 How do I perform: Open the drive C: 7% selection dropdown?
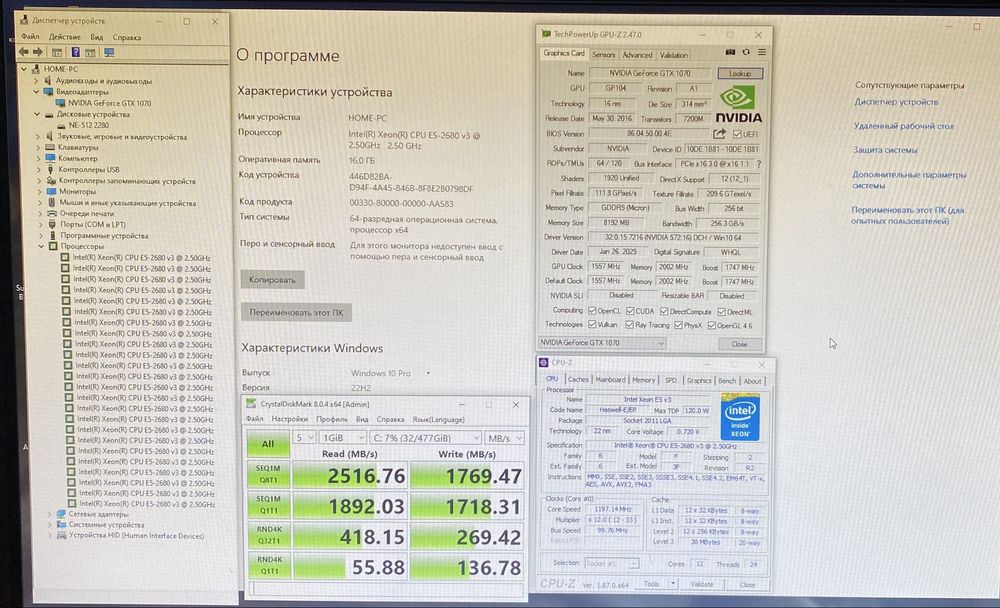pyautogui.click(x=425, y=438)
